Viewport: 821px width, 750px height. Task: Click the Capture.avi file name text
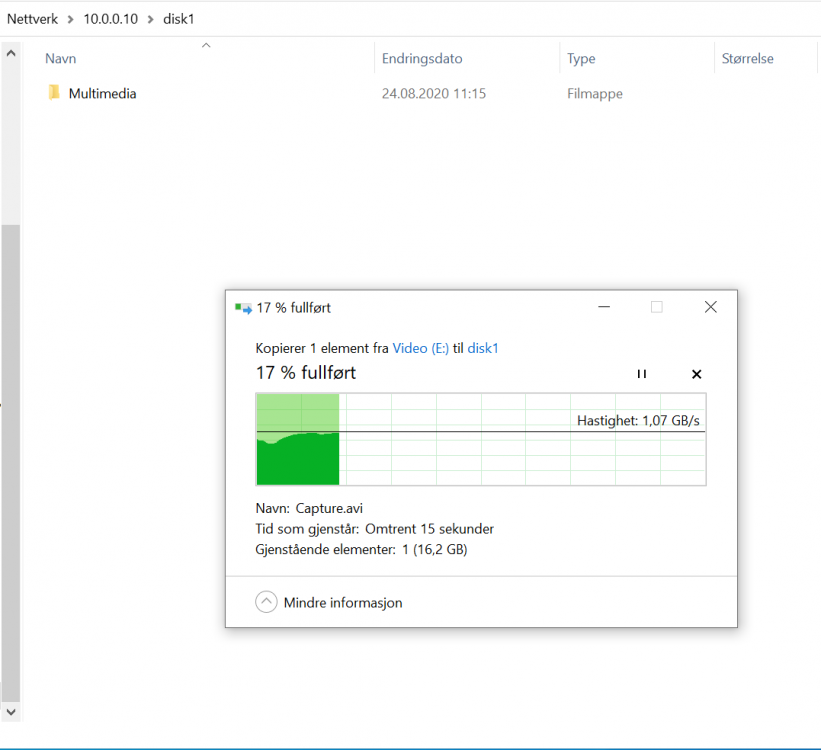[329, 508]
